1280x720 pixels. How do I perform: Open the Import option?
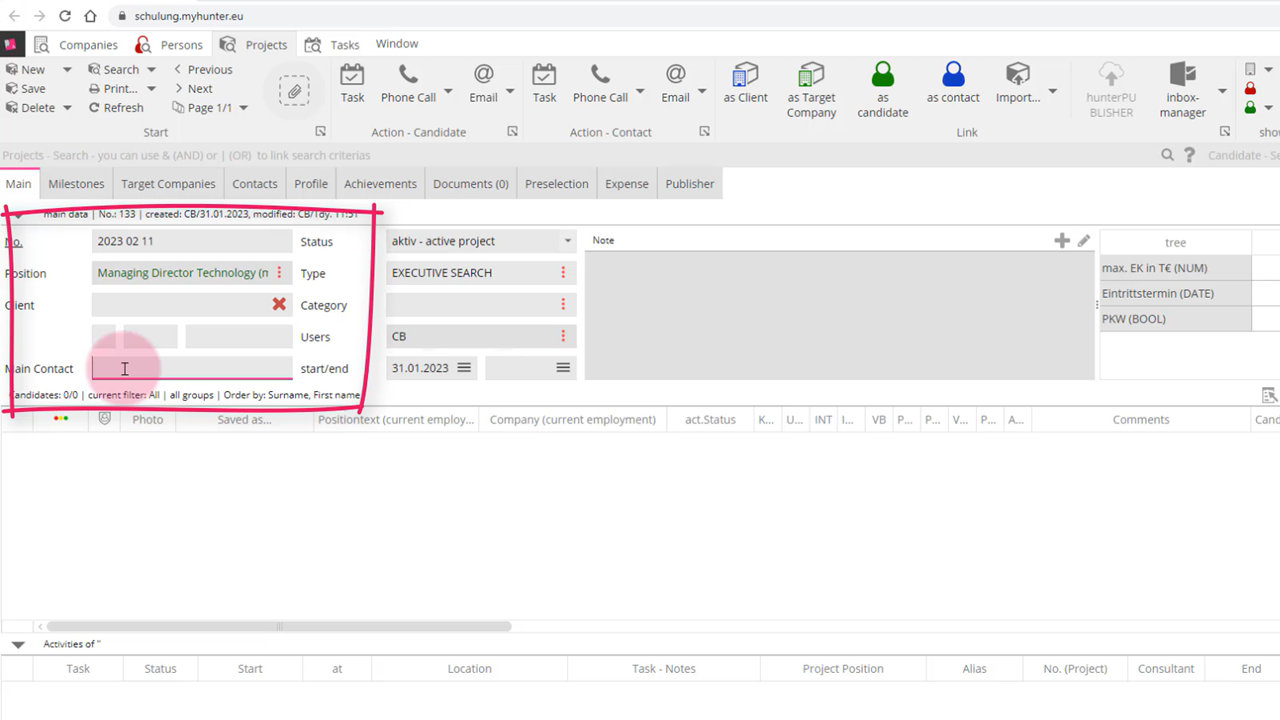[1018, 83]
